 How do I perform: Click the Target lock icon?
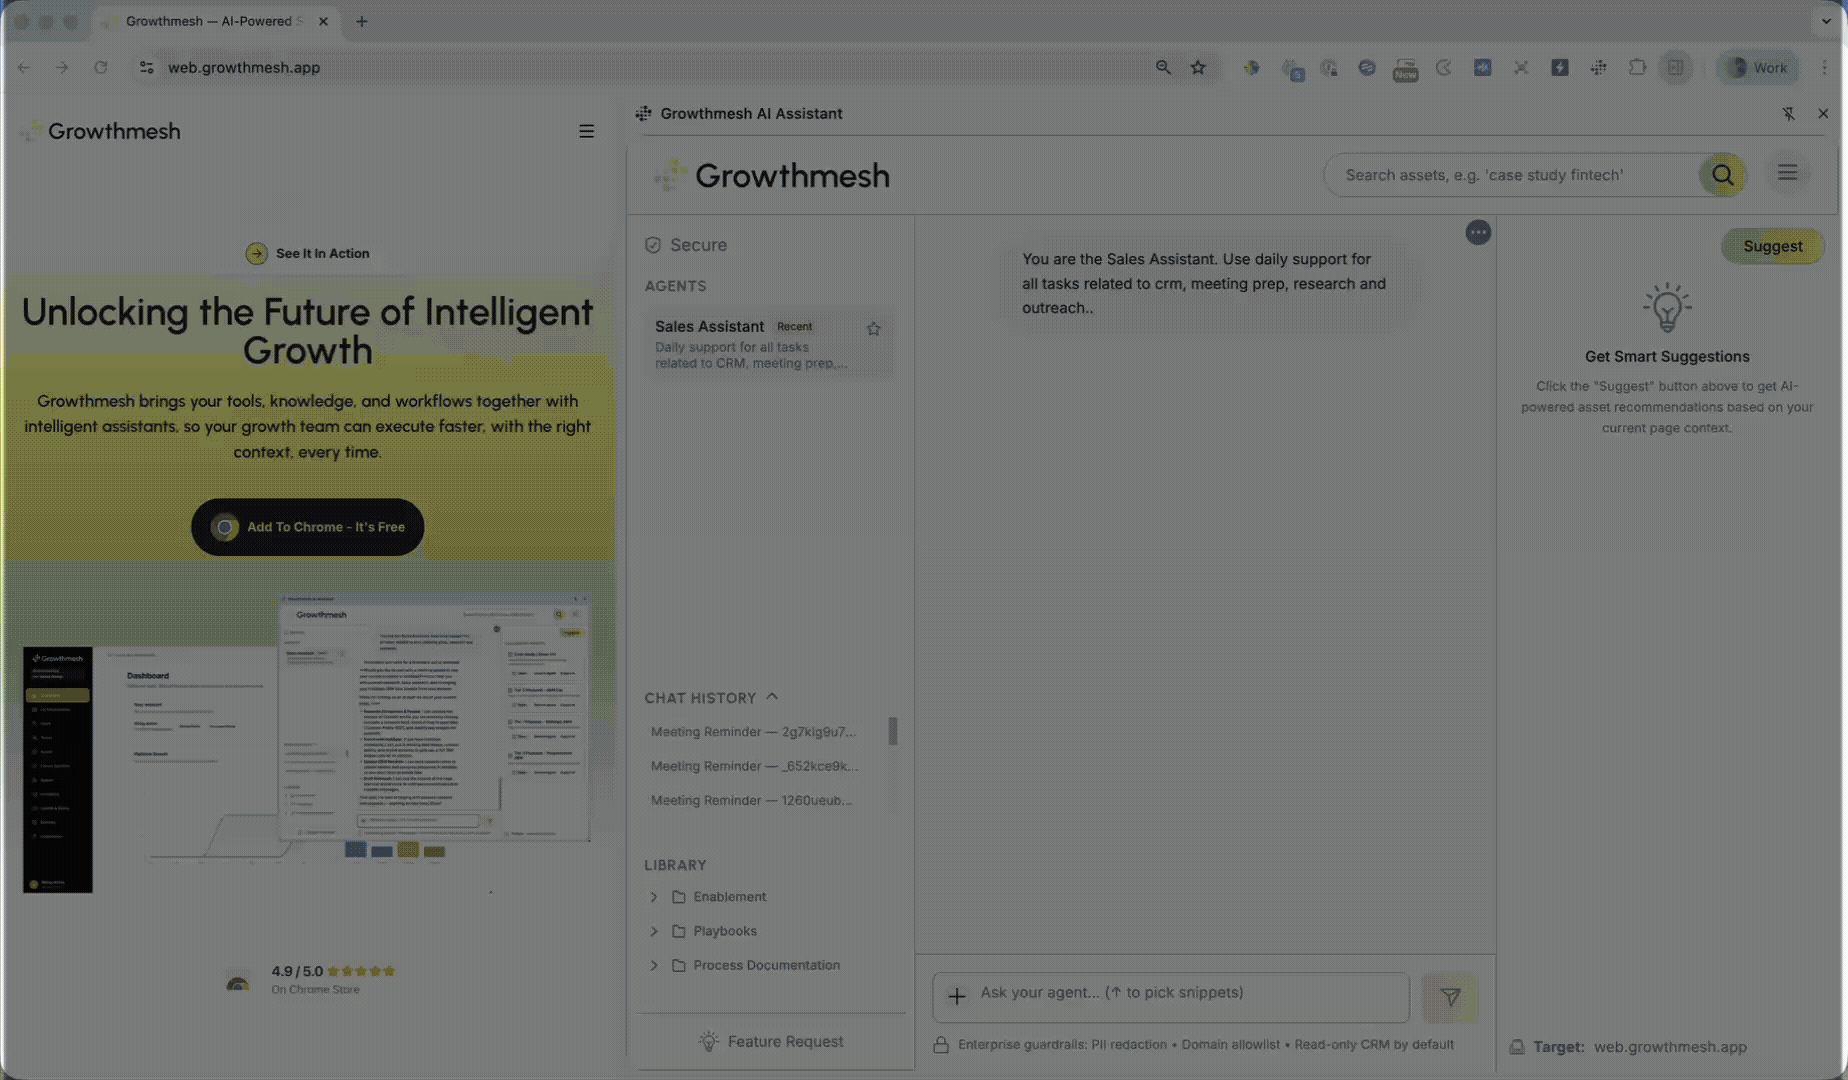[x=1517, y=1047]
